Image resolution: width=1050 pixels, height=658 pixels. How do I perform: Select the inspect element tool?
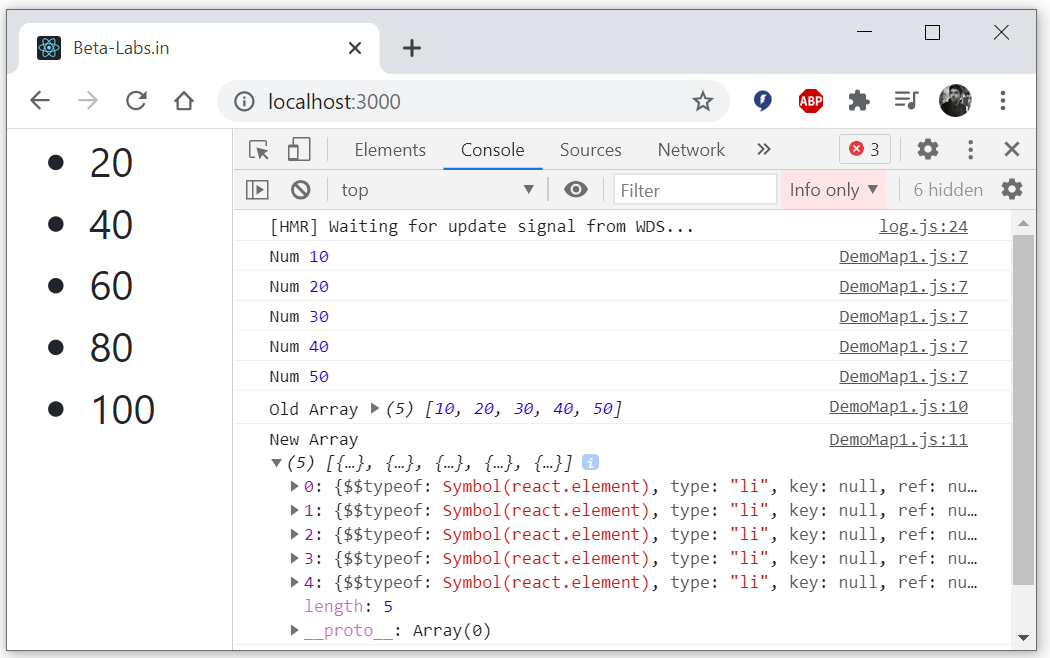[x=258, y=148]
